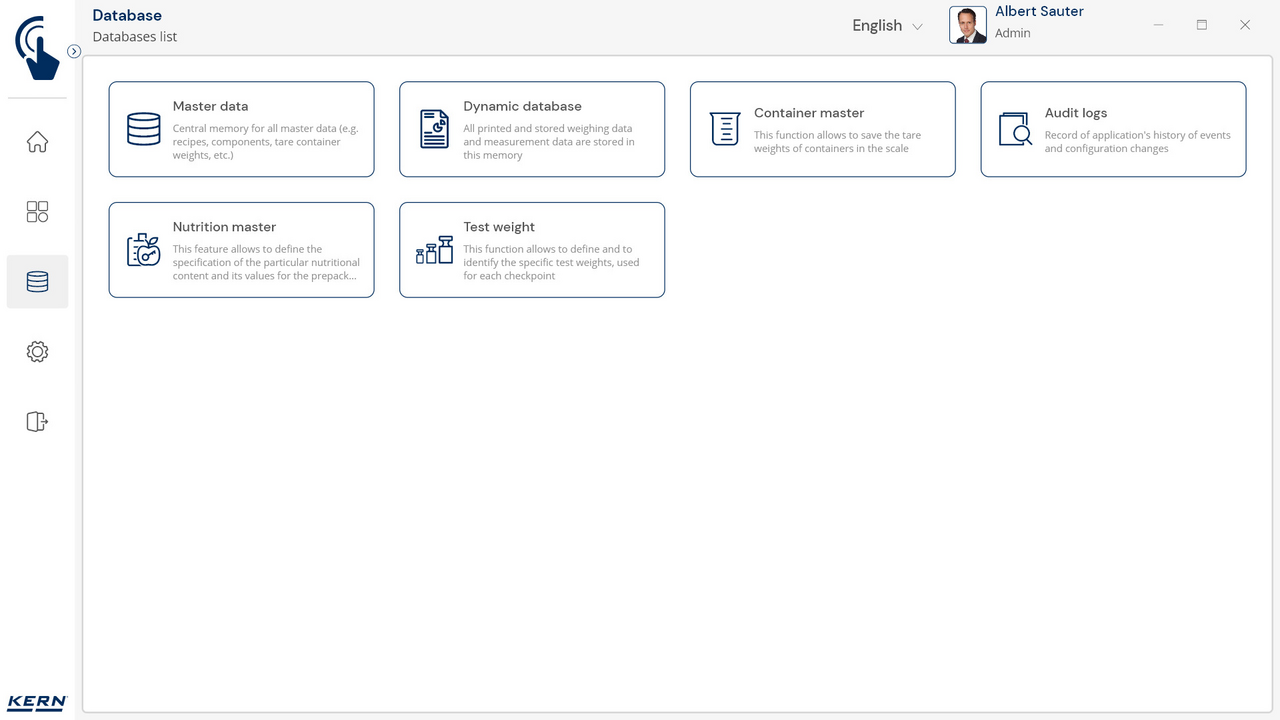Open the English language dropdown

pos(877,26)
